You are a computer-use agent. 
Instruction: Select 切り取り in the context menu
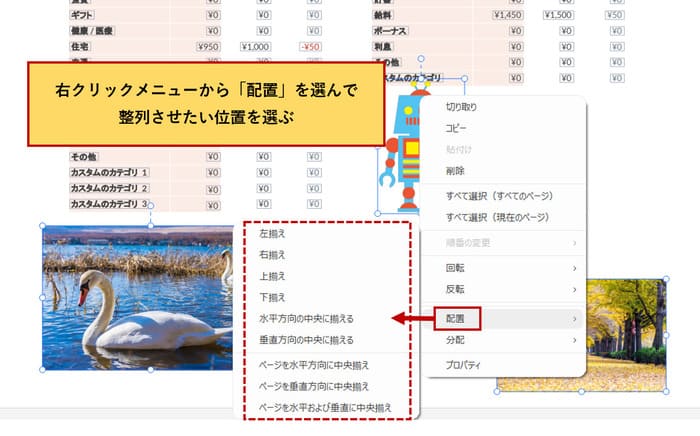coord(461,106)
